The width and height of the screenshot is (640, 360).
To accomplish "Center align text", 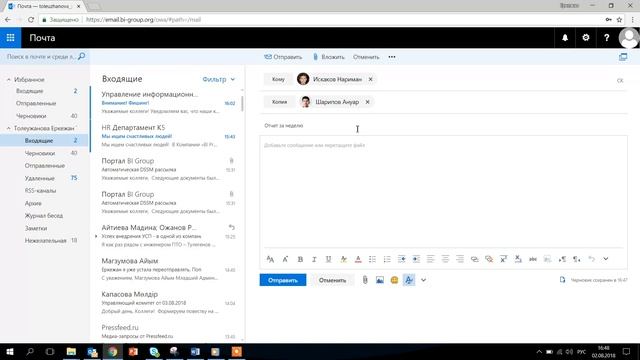I will coord(445,259).
